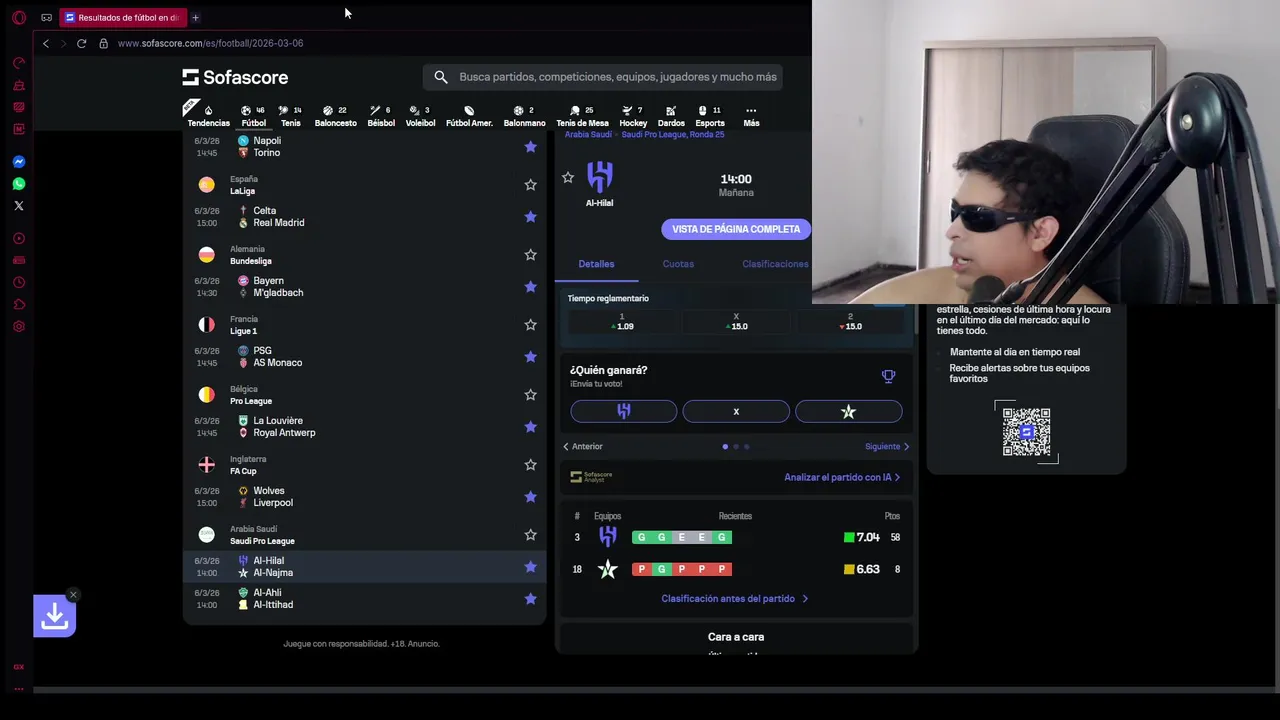
Task: Open Clasificación antes del partido
Action: click(735, 598)
